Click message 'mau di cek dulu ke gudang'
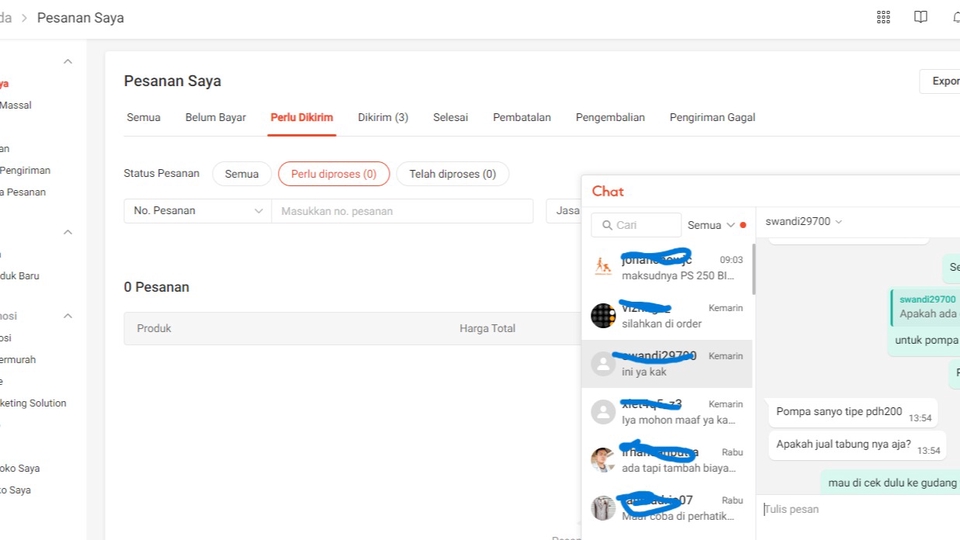The image size is (960, 540). [891, 483]
